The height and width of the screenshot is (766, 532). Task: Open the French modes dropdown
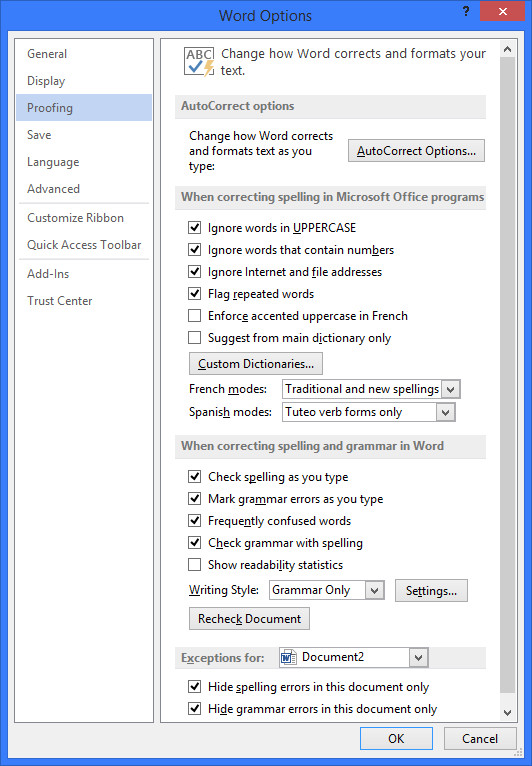pos(450,389)
